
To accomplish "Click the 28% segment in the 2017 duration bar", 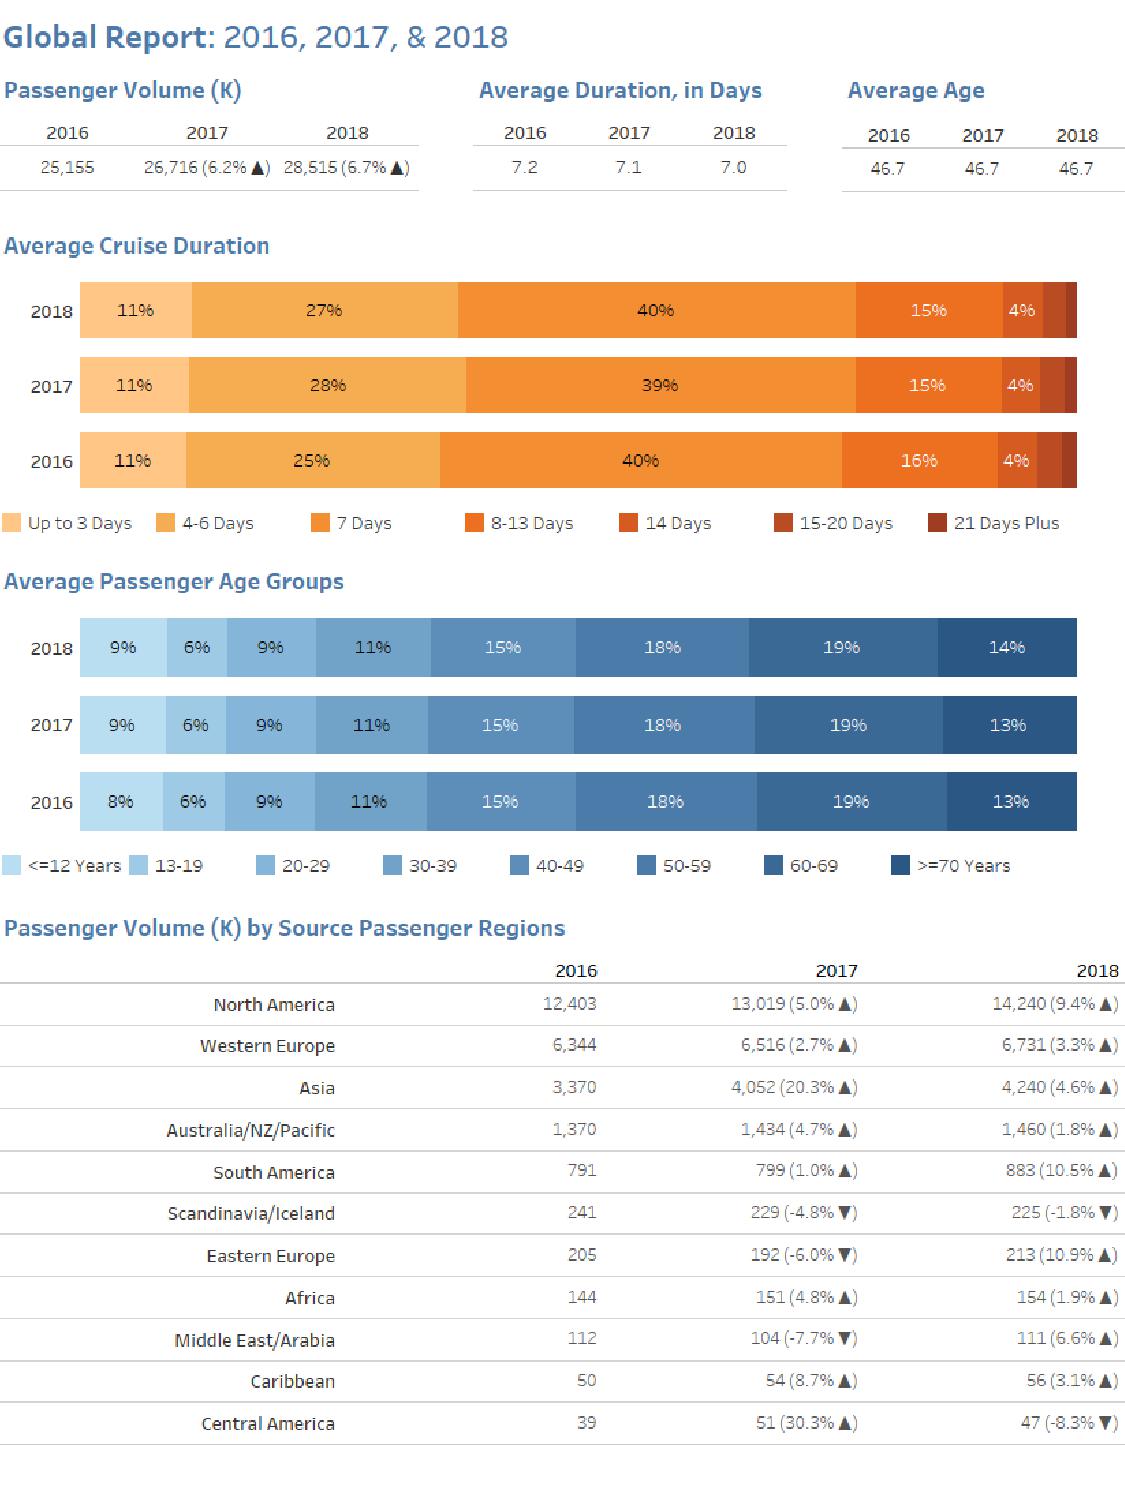I will 327,385.
